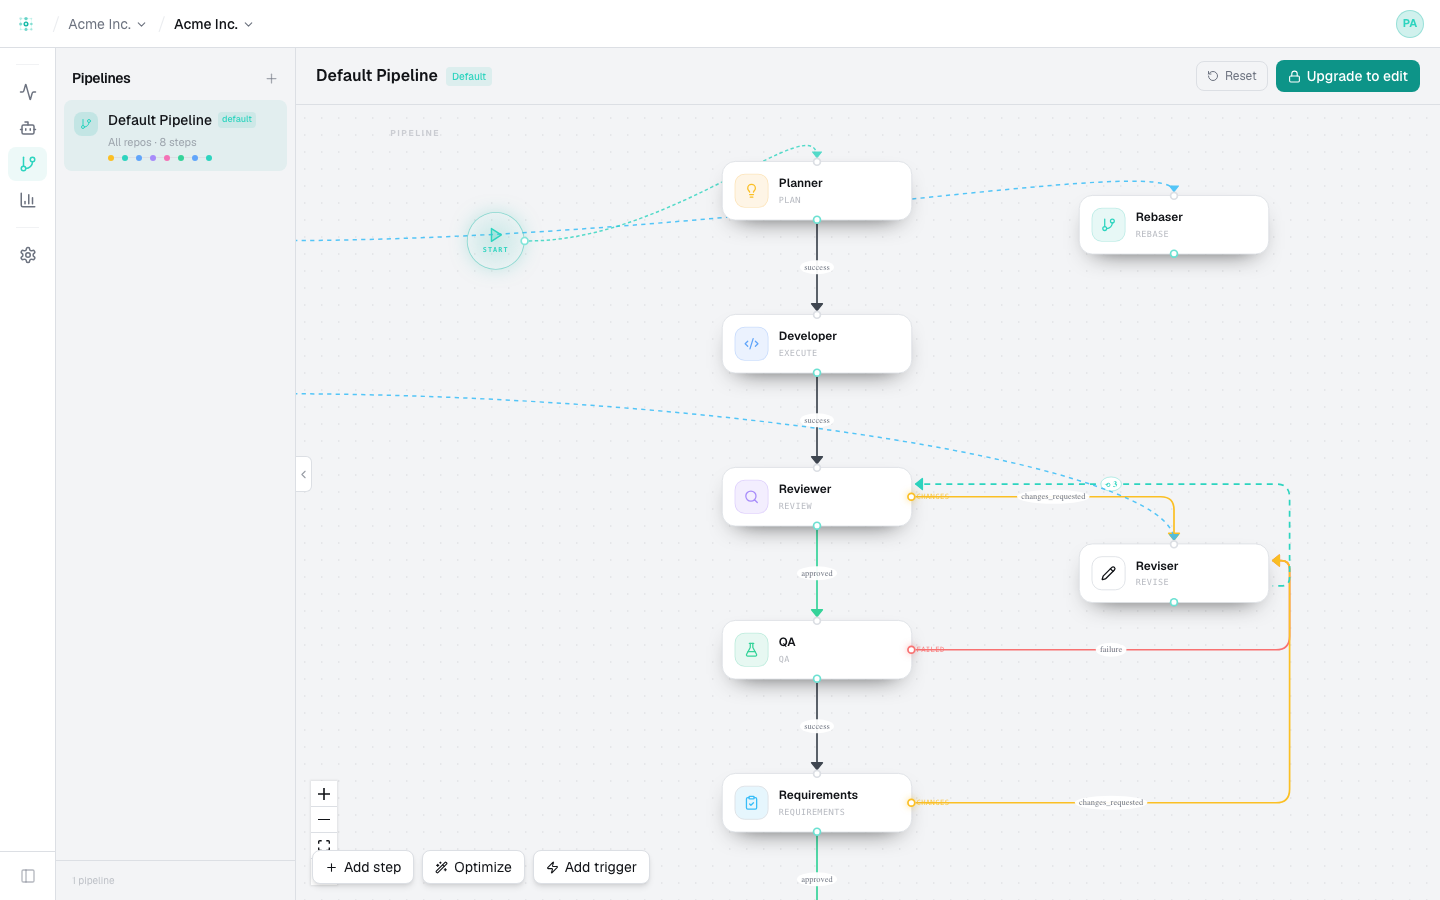Click the Rebaser node title
Viewport: 1440px width, 900px height.
click(1159, 217)
